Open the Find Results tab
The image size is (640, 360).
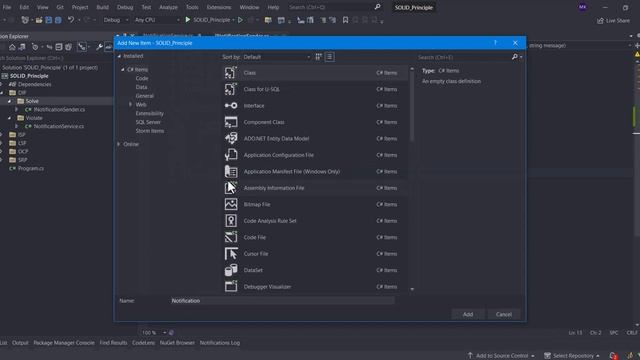coord(113,343)
